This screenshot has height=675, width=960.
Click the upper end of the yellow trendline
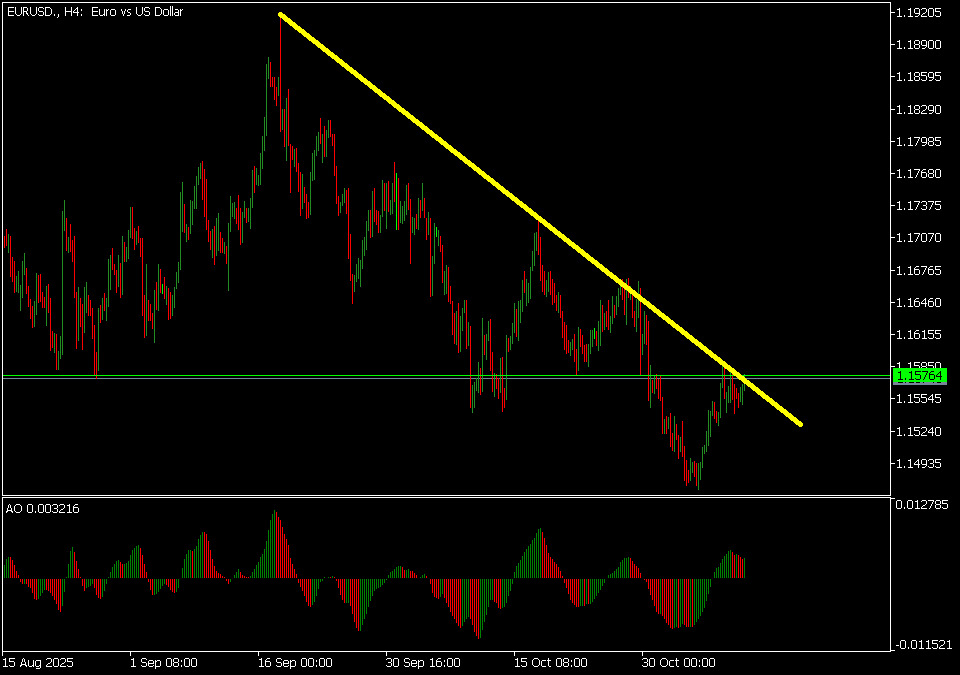(281, 15)
